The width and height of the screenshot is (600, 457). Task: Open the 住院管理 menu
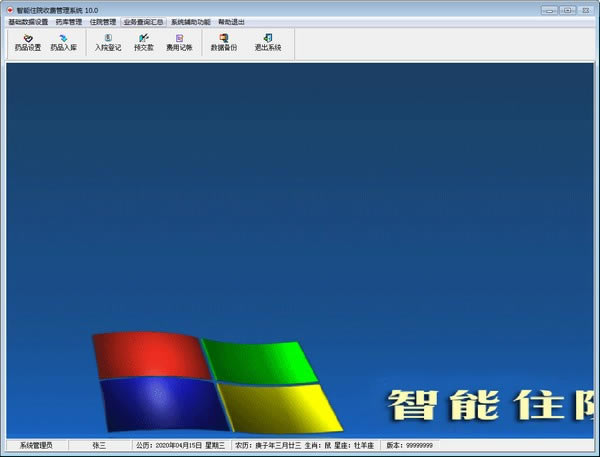(x=103, y=22)
